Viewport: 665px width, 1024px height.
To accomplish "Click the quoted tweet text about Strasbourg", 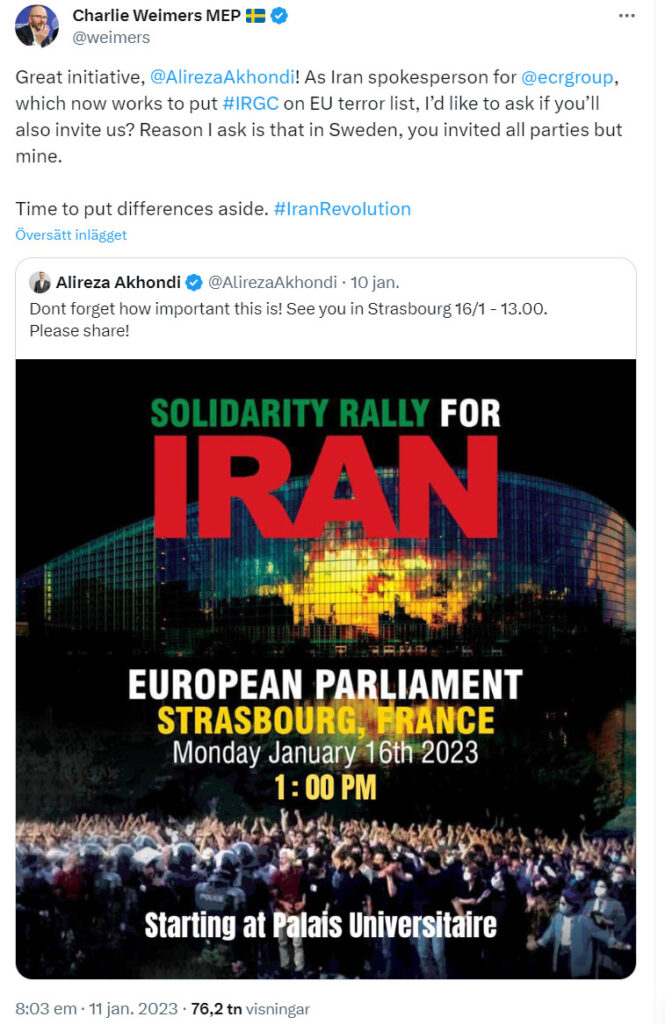I will point(288,319).
